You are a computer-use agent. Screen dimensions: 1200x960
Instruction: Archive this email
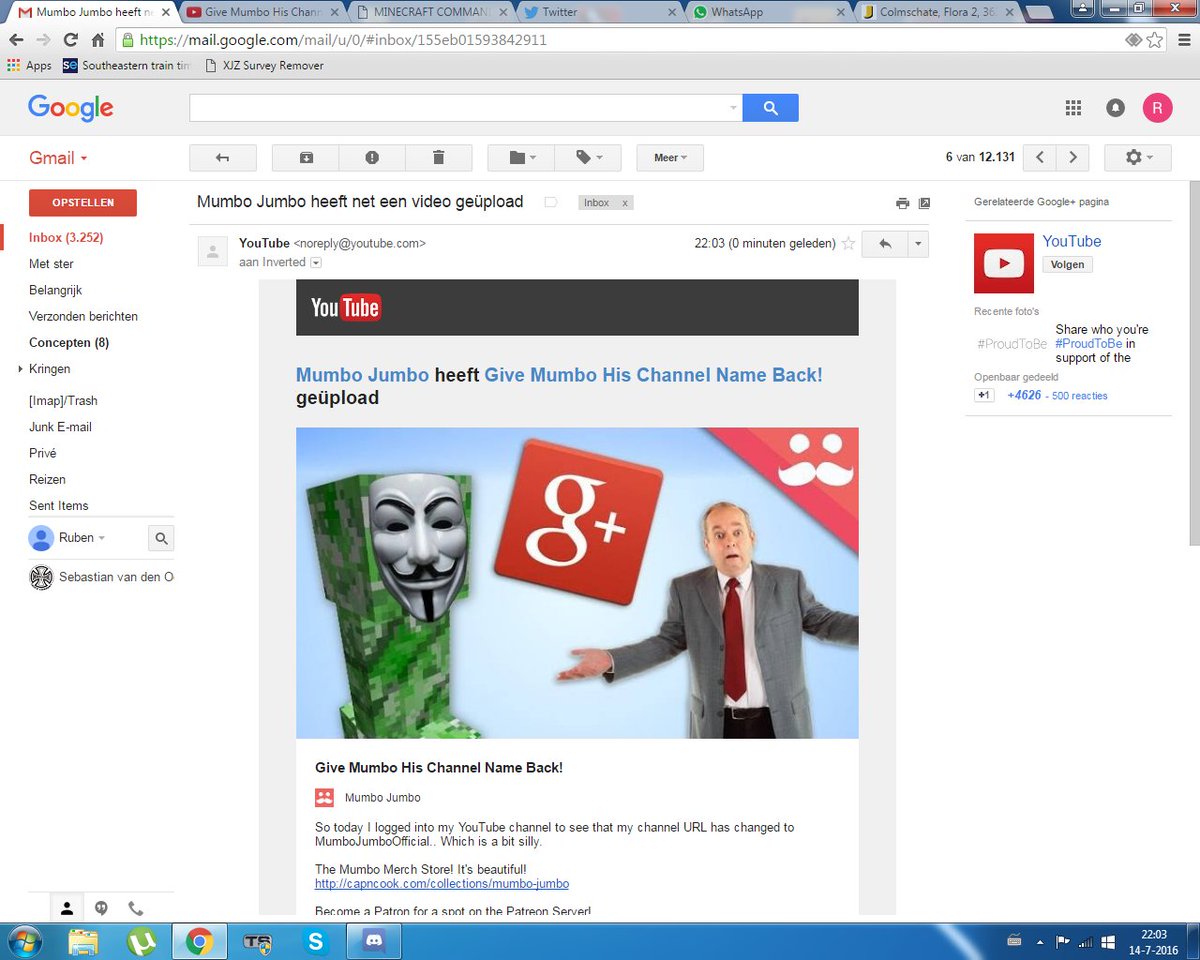click(306, 158)
